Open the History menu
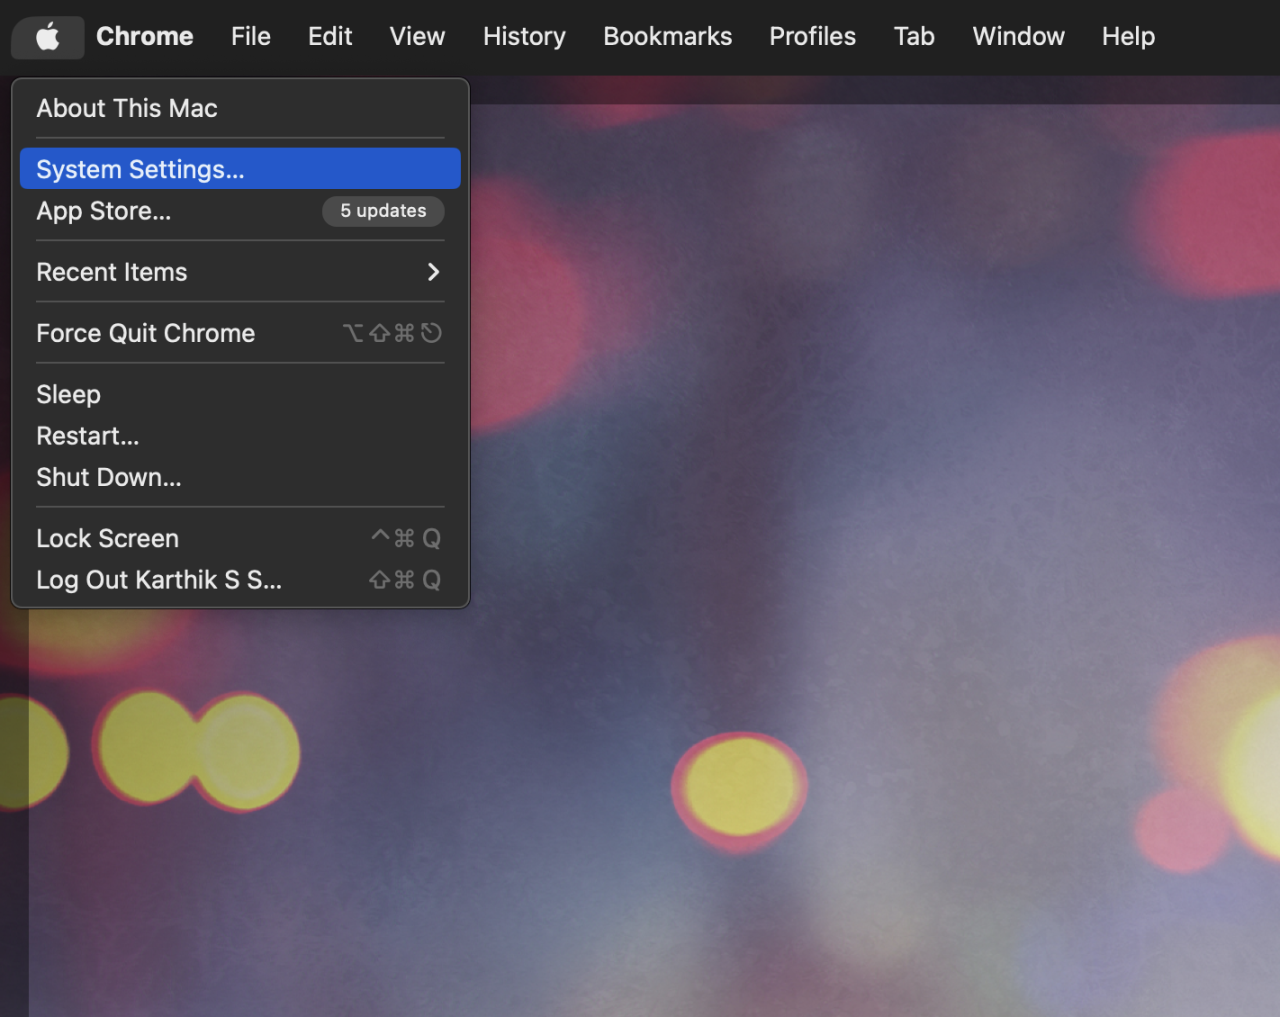 coord(524,36)
